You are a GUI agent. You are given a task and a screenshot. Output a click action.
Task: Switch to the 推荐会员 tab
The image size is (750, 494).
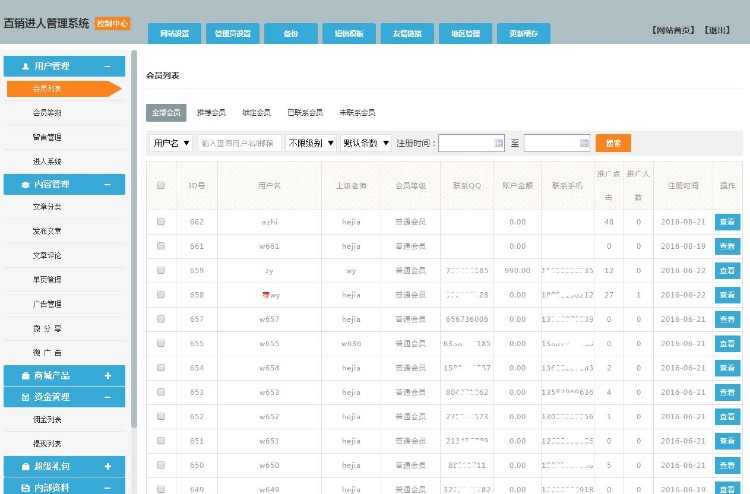[x=211, y=113]
